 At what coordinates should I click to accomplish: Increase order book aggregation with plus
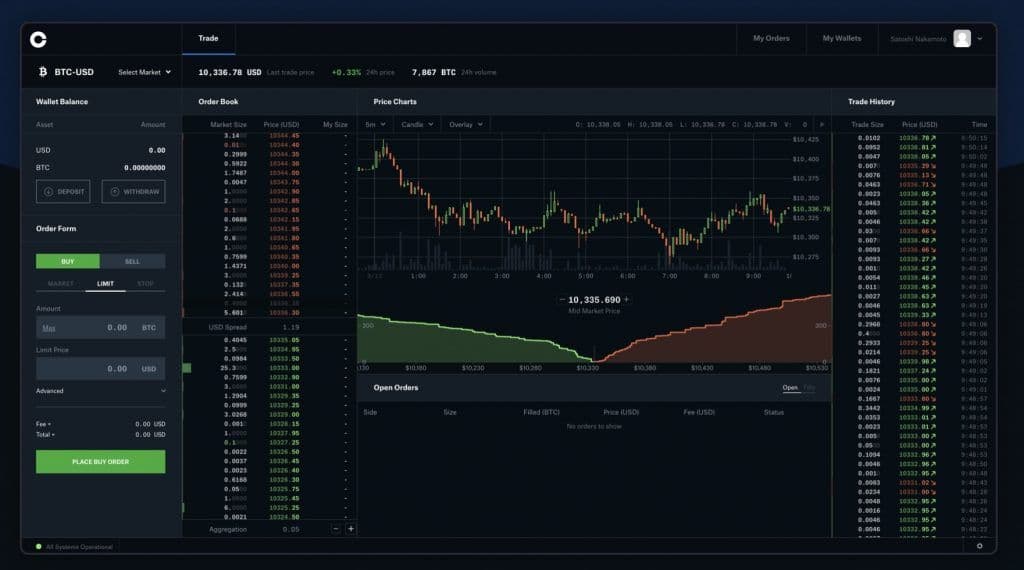click(x=350, y=528)
